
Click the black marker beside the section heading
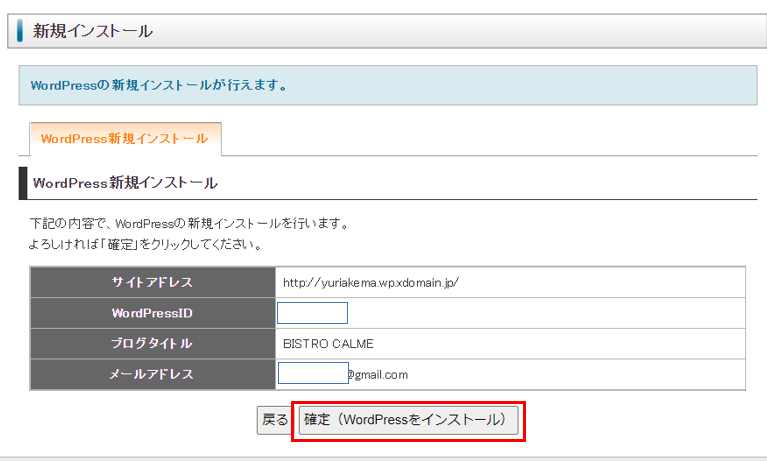click(23, 184)
